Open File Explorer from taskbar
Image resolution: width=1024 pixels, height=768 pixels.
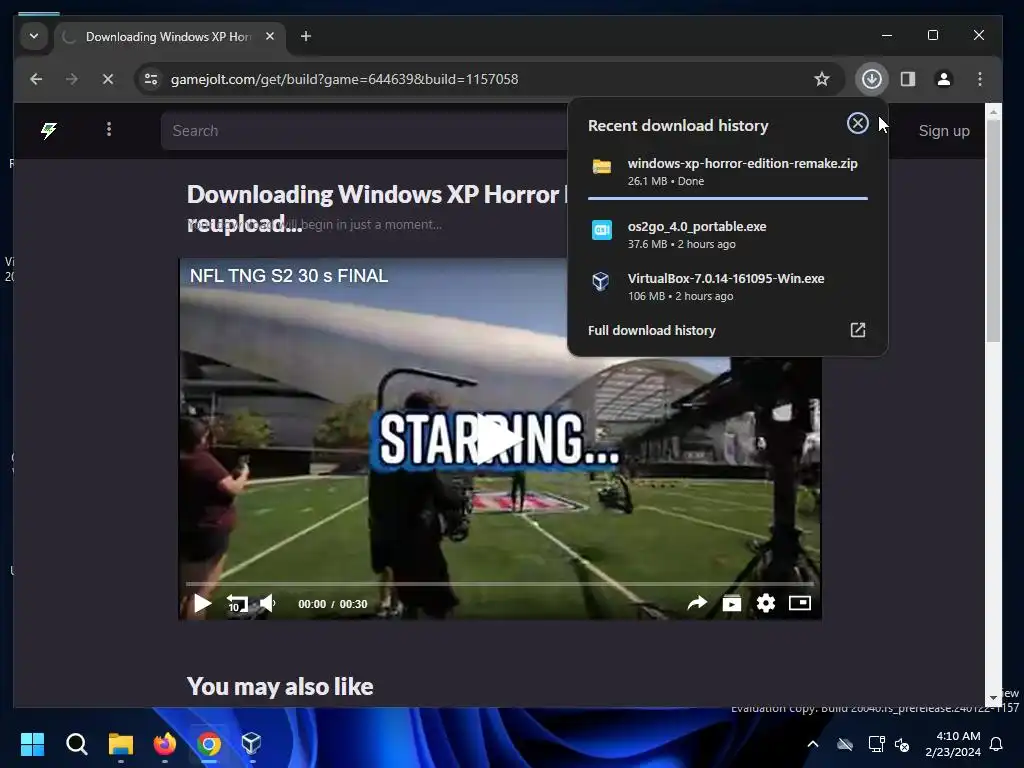coord(121,744)
